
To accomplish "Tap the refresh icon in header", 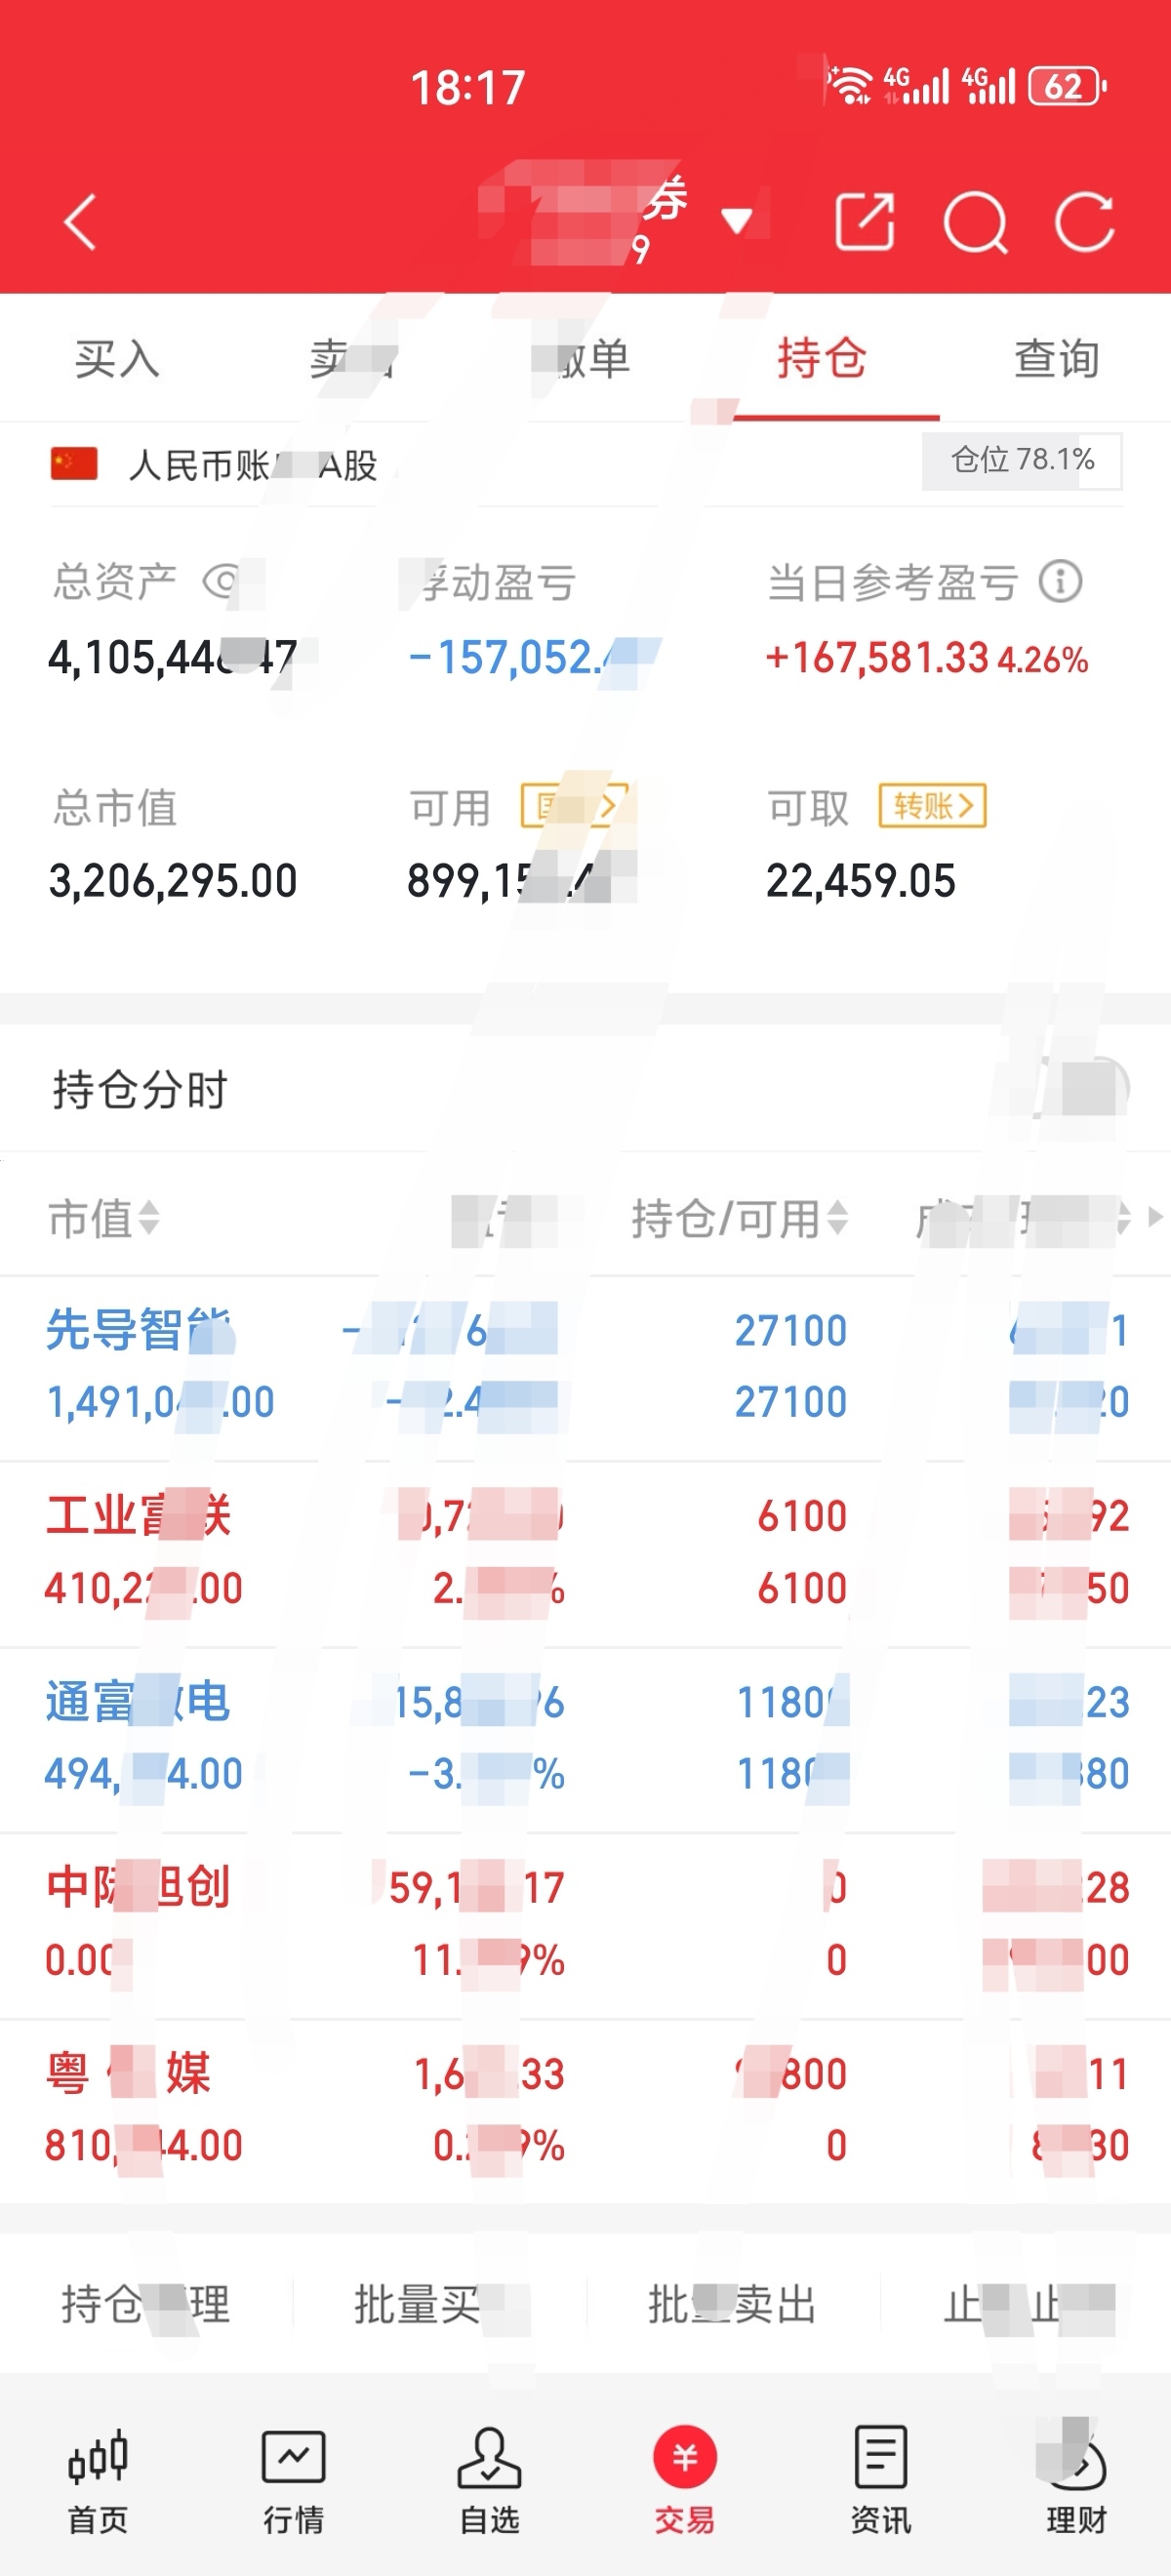I will click(x=1085, y=221).
